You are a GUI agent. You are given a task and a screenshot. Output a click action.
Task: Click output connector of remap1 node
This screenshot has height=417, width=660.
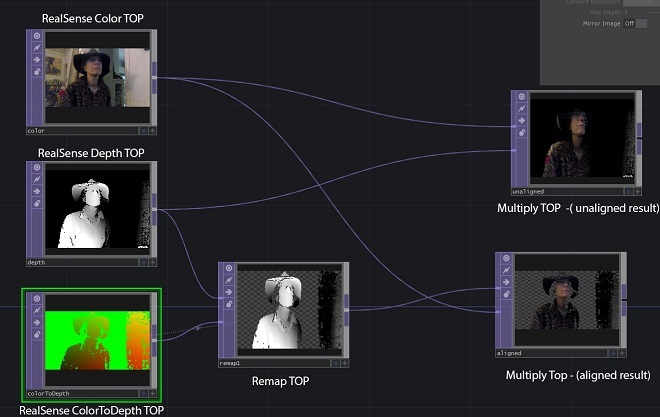click(x=346, y=310)
